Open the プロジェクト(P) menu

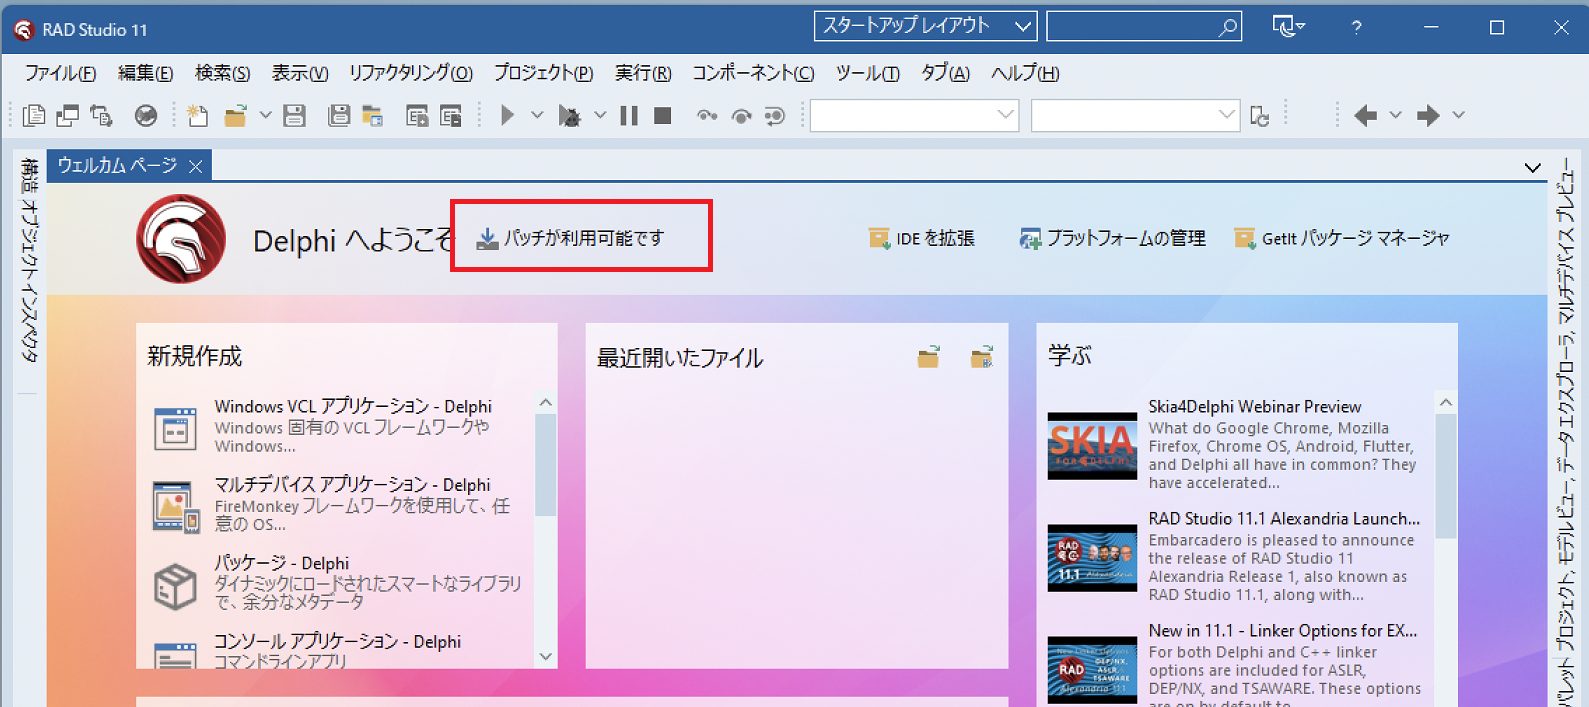click(x=543, y=73)
